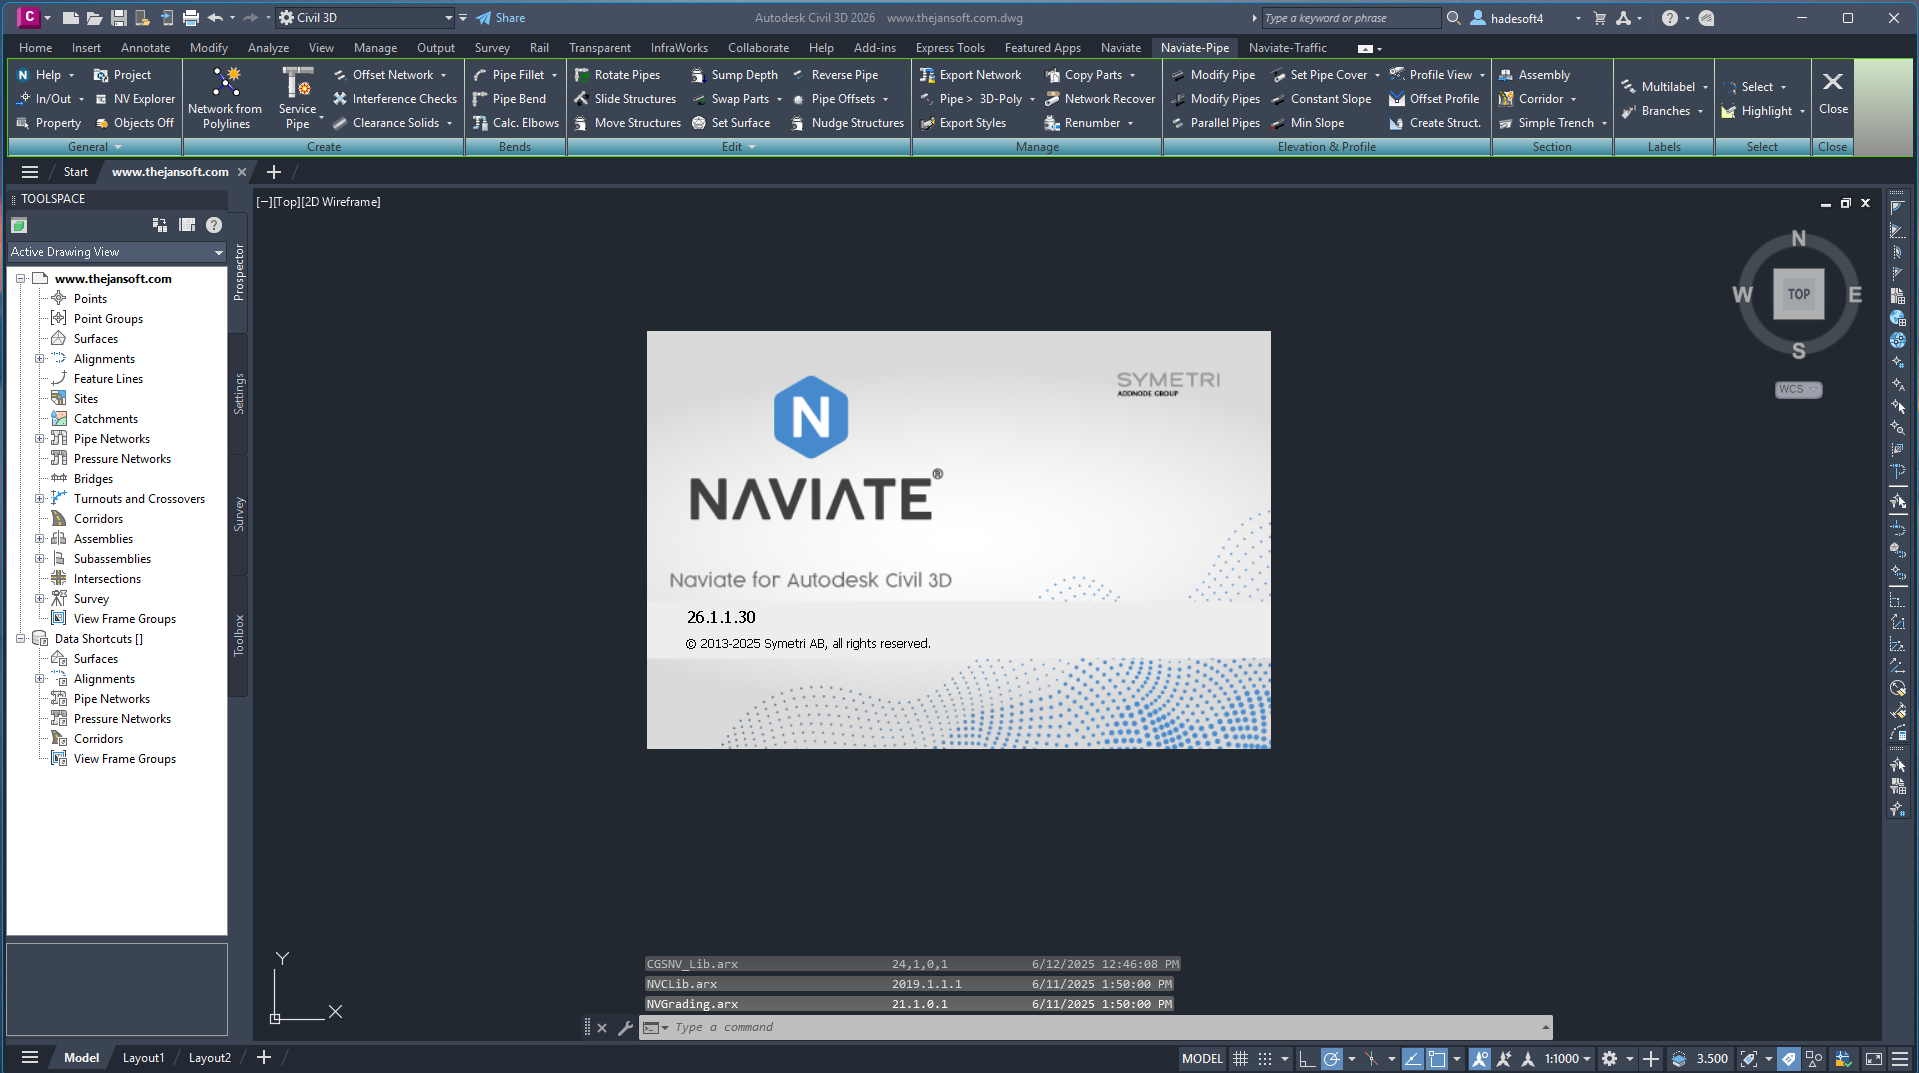Switch to Naviate-Traffic ribbon tab

(x=1287, y=48)
